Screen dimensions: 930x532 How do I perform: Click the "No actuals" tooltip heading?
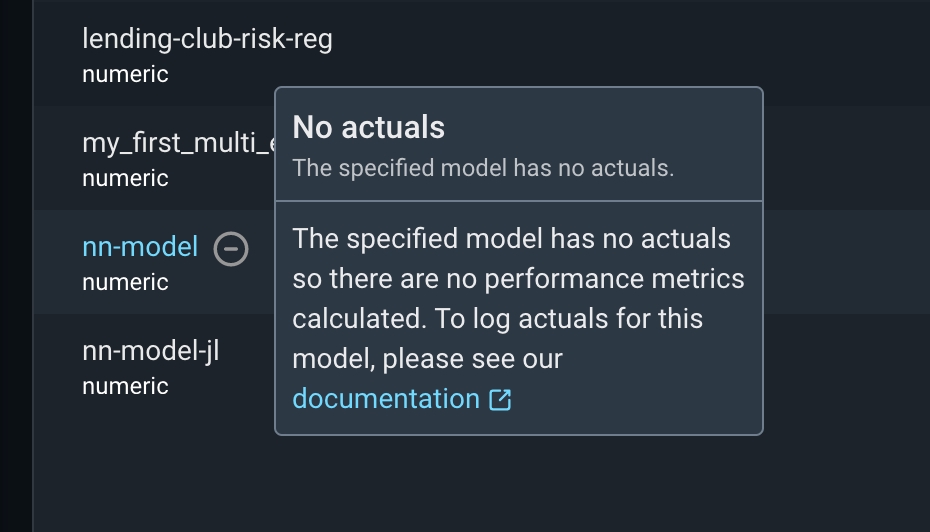pyautogui.click(x=368, y=127)
